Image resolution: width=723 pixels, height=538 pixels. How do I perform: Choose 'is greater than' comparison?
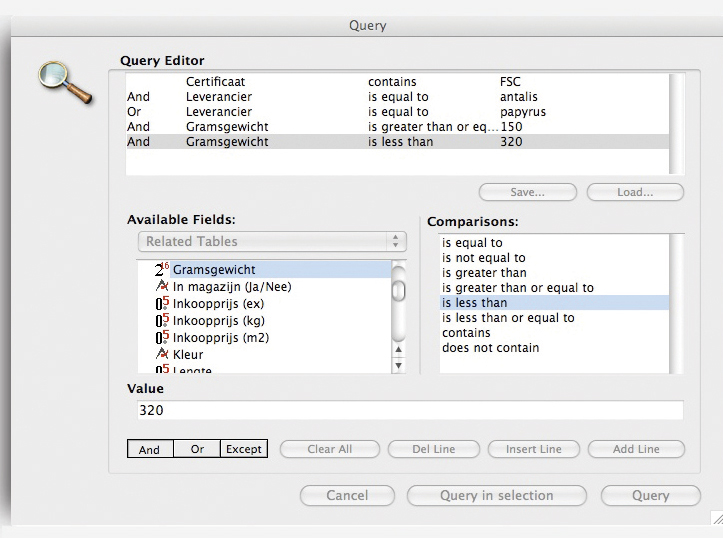[554, 272]
